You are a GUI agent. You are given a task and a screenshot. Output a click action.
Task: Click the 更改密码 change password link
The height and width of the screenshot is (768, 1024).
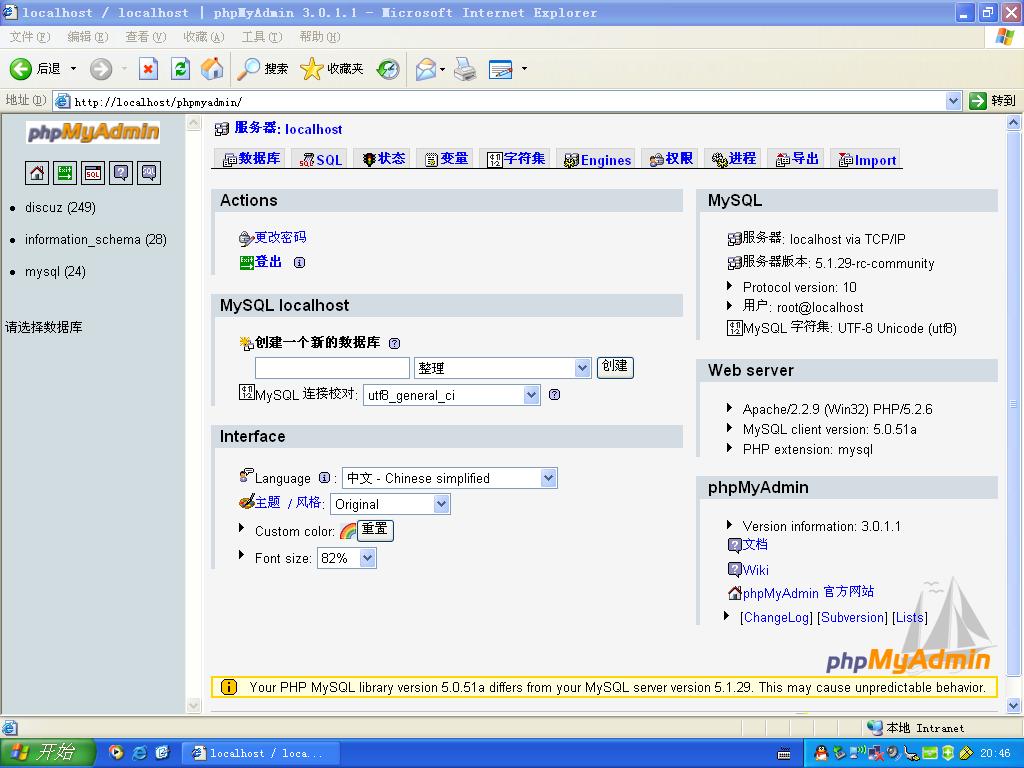coord(280,237)
